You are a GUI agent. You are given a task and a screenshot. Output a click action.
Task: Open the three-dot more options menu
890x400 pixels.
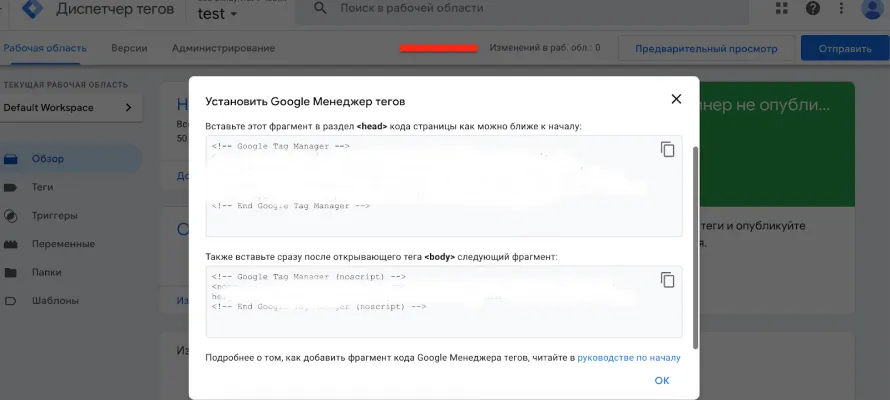pos(841,8)
